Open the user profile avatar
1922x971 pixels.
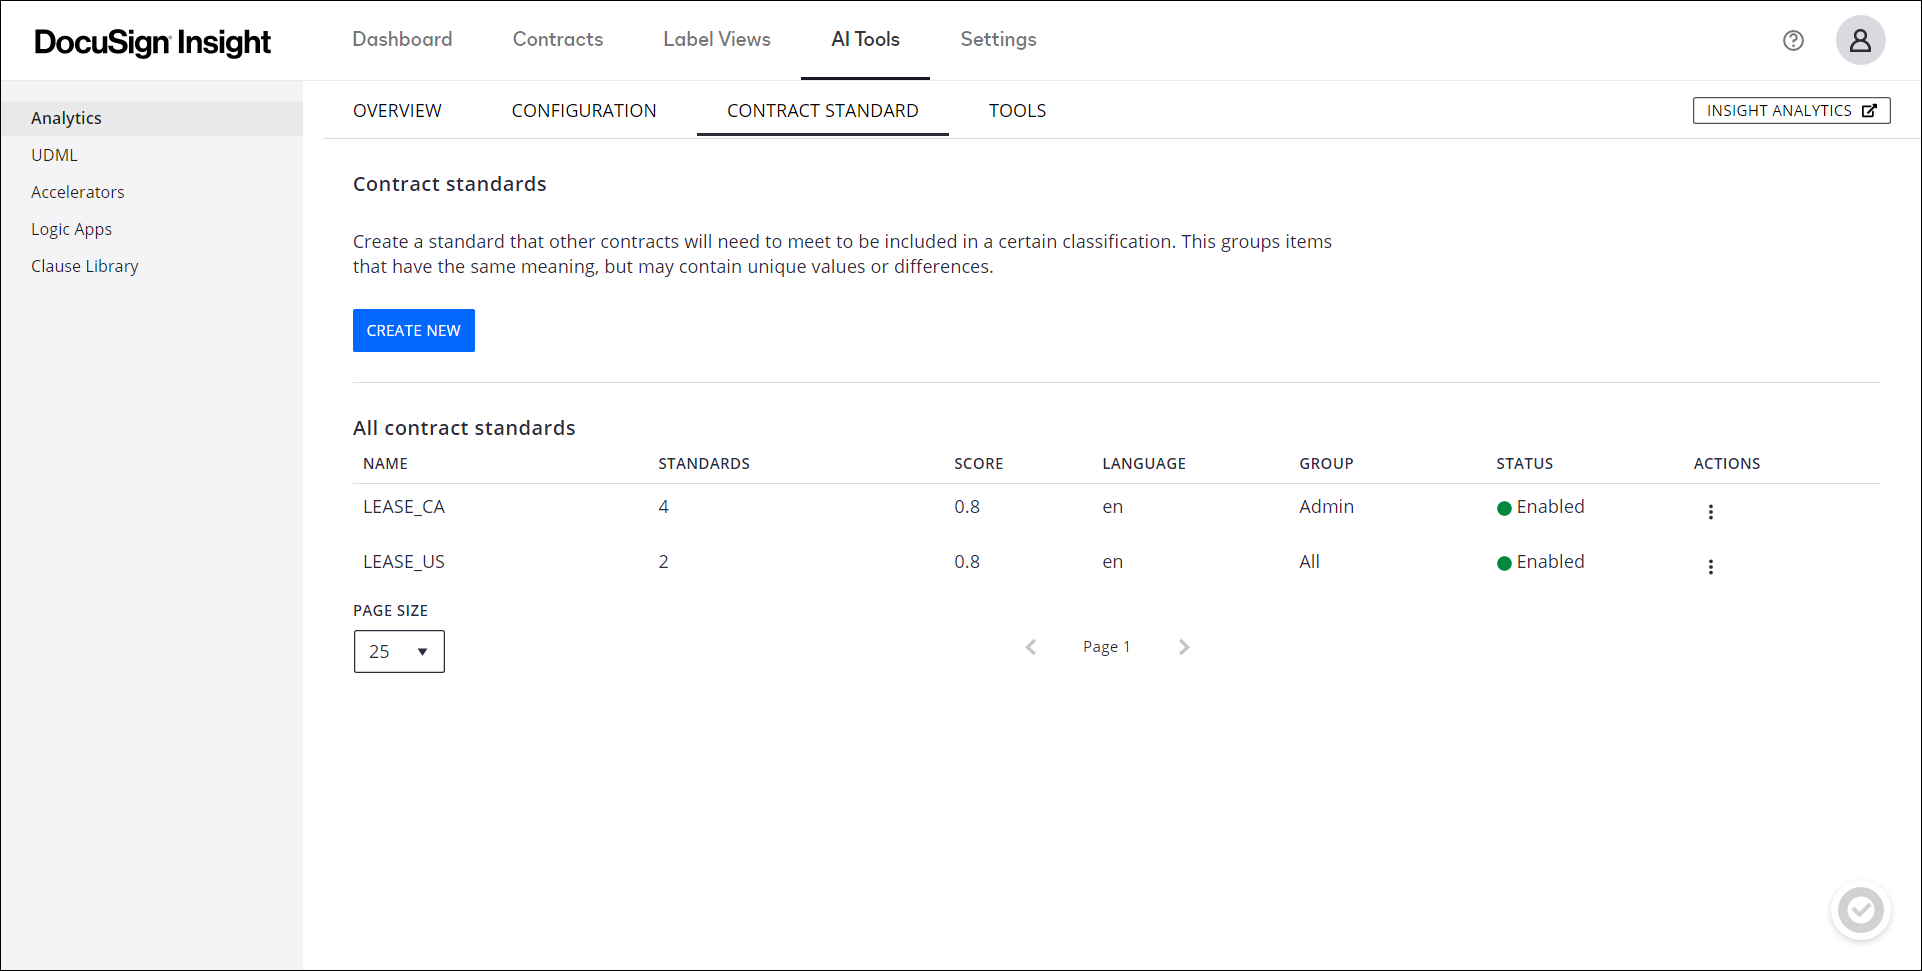tap(1860, 40)
